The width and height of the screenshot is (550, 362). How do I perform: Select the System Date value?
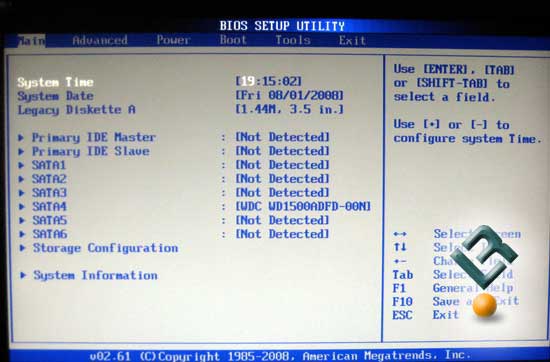289,95
